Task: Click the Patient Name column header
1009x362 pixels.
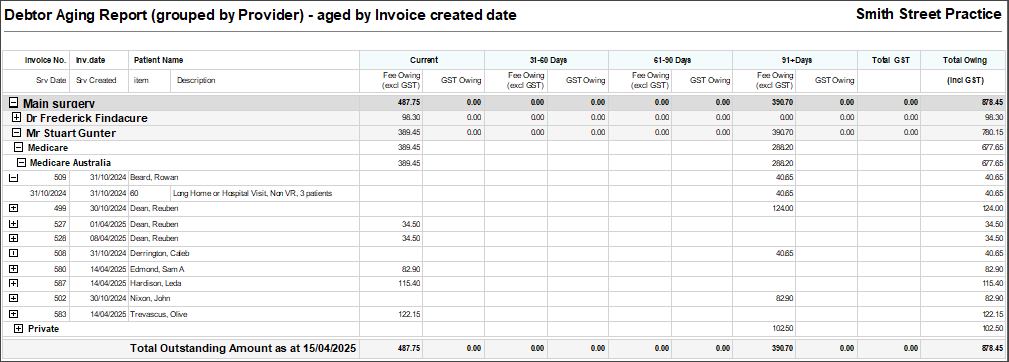Action: (x=158, y=60)
